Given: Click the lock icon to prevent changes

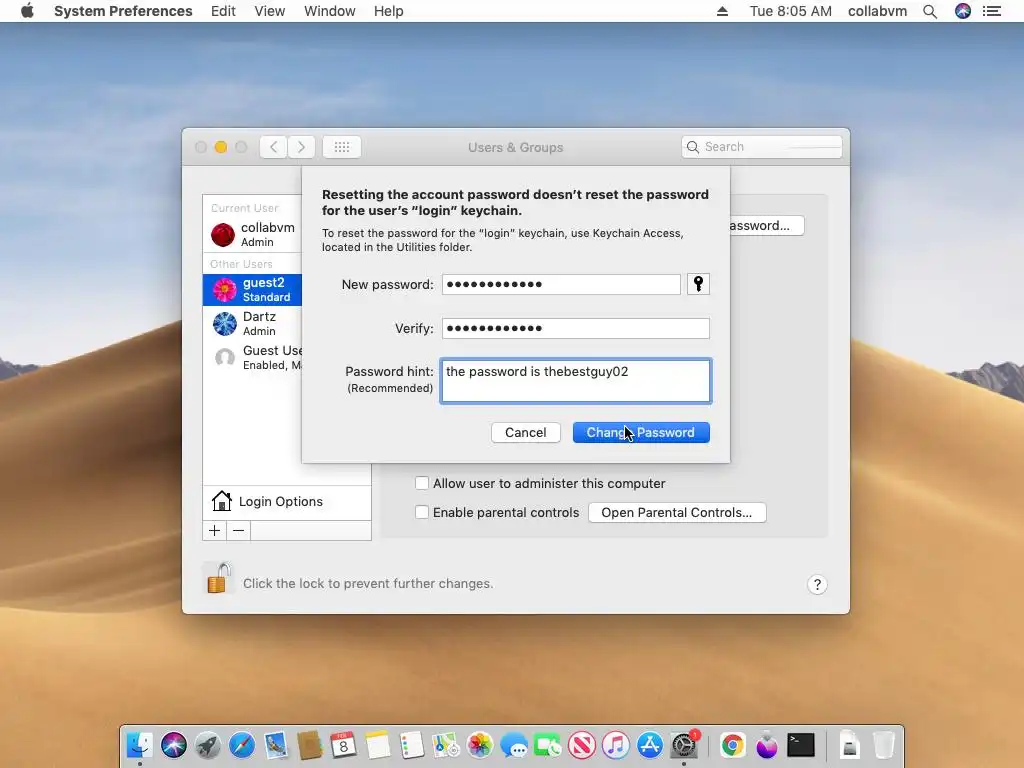Looking at the screenshot, I should 219,578.
